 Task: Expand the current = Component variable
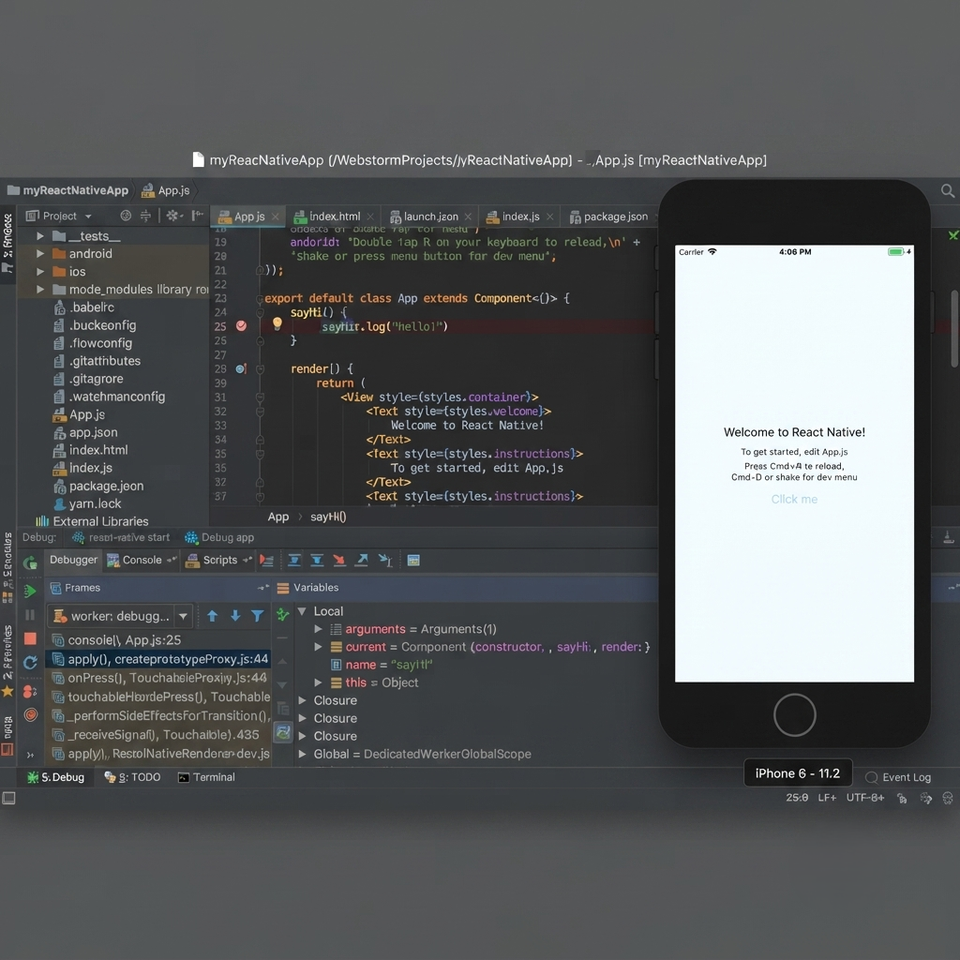(x=318, y=647)
